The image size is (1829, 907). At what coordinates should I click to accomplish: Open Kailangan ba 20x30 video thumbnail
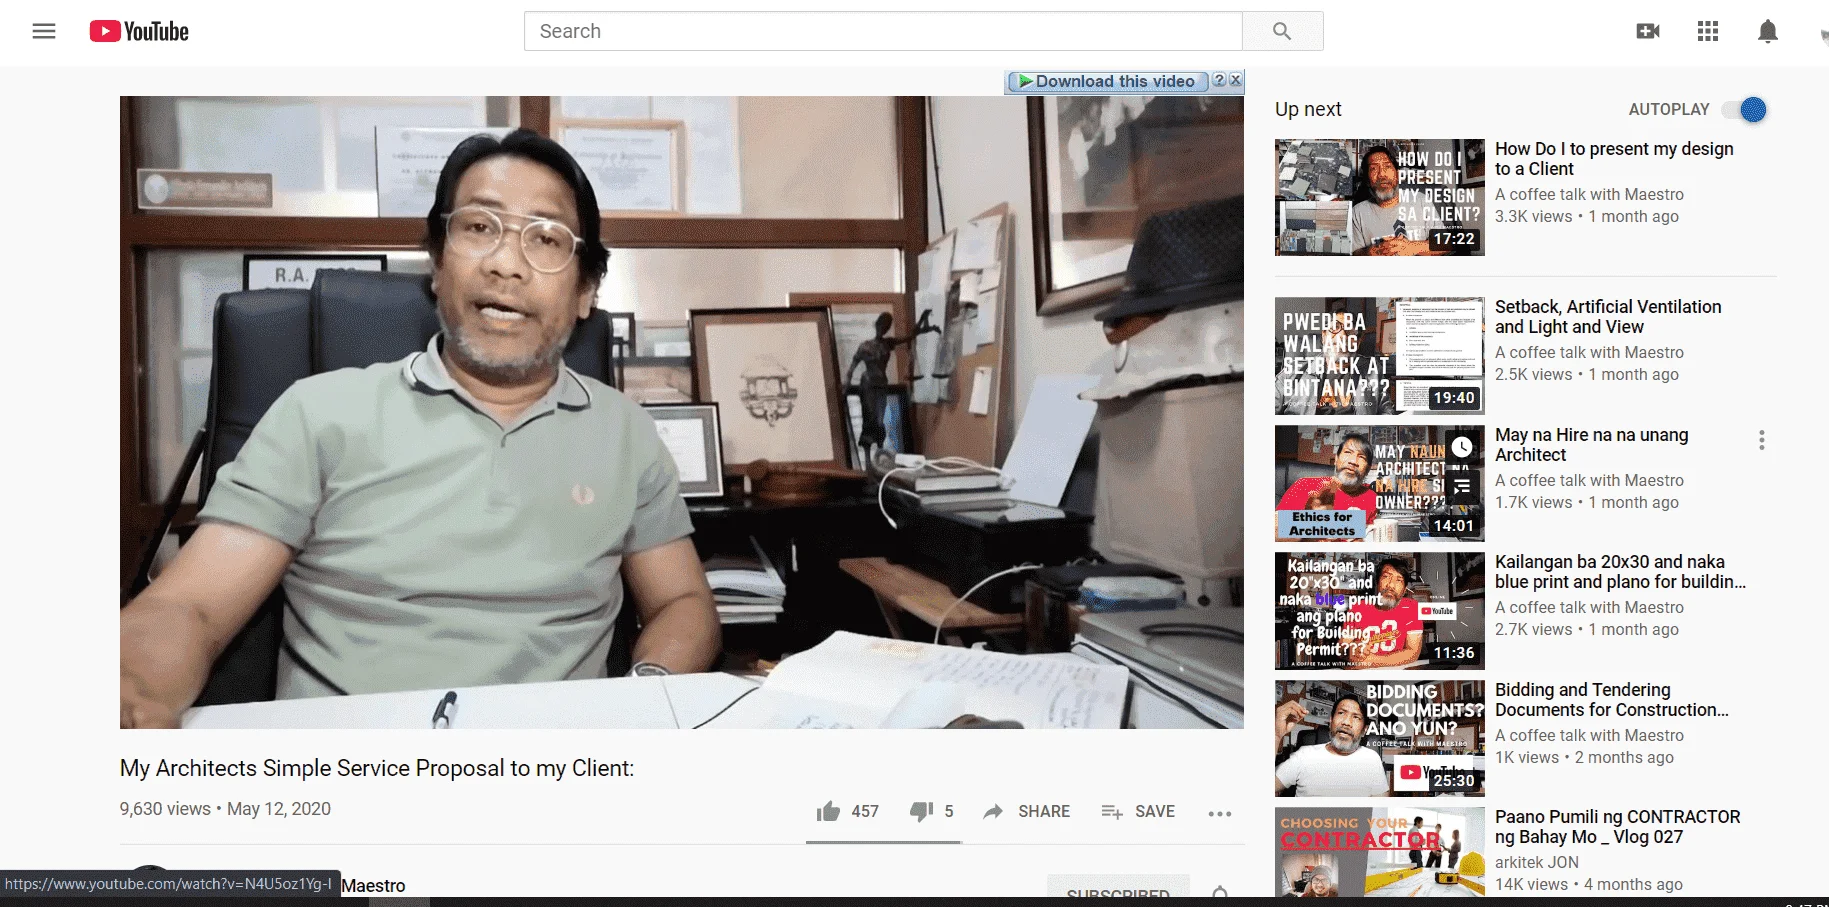pos(1380,611)
